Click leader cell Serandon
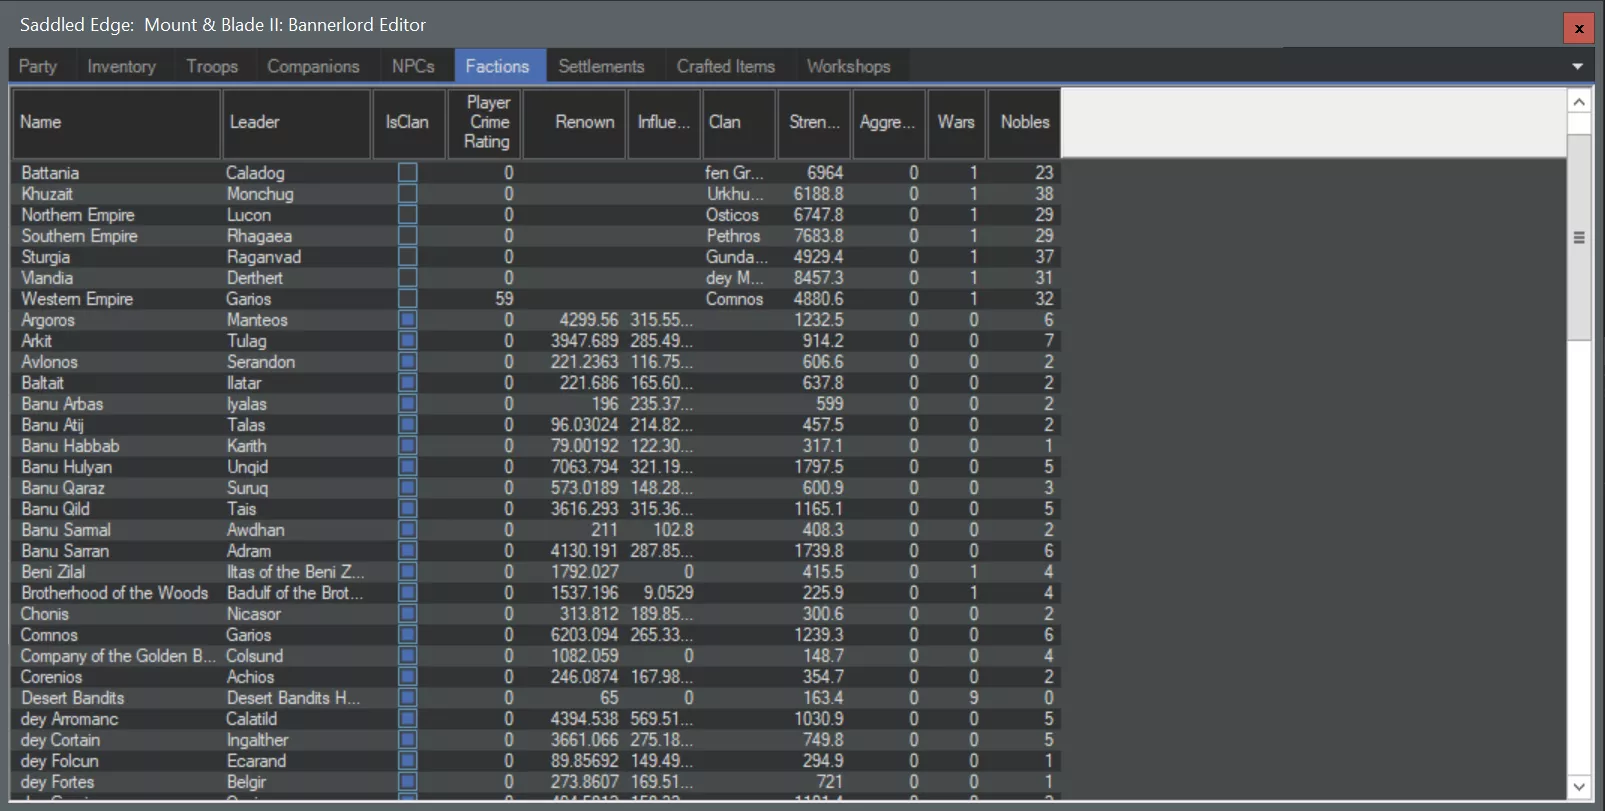 coord(261,362)
